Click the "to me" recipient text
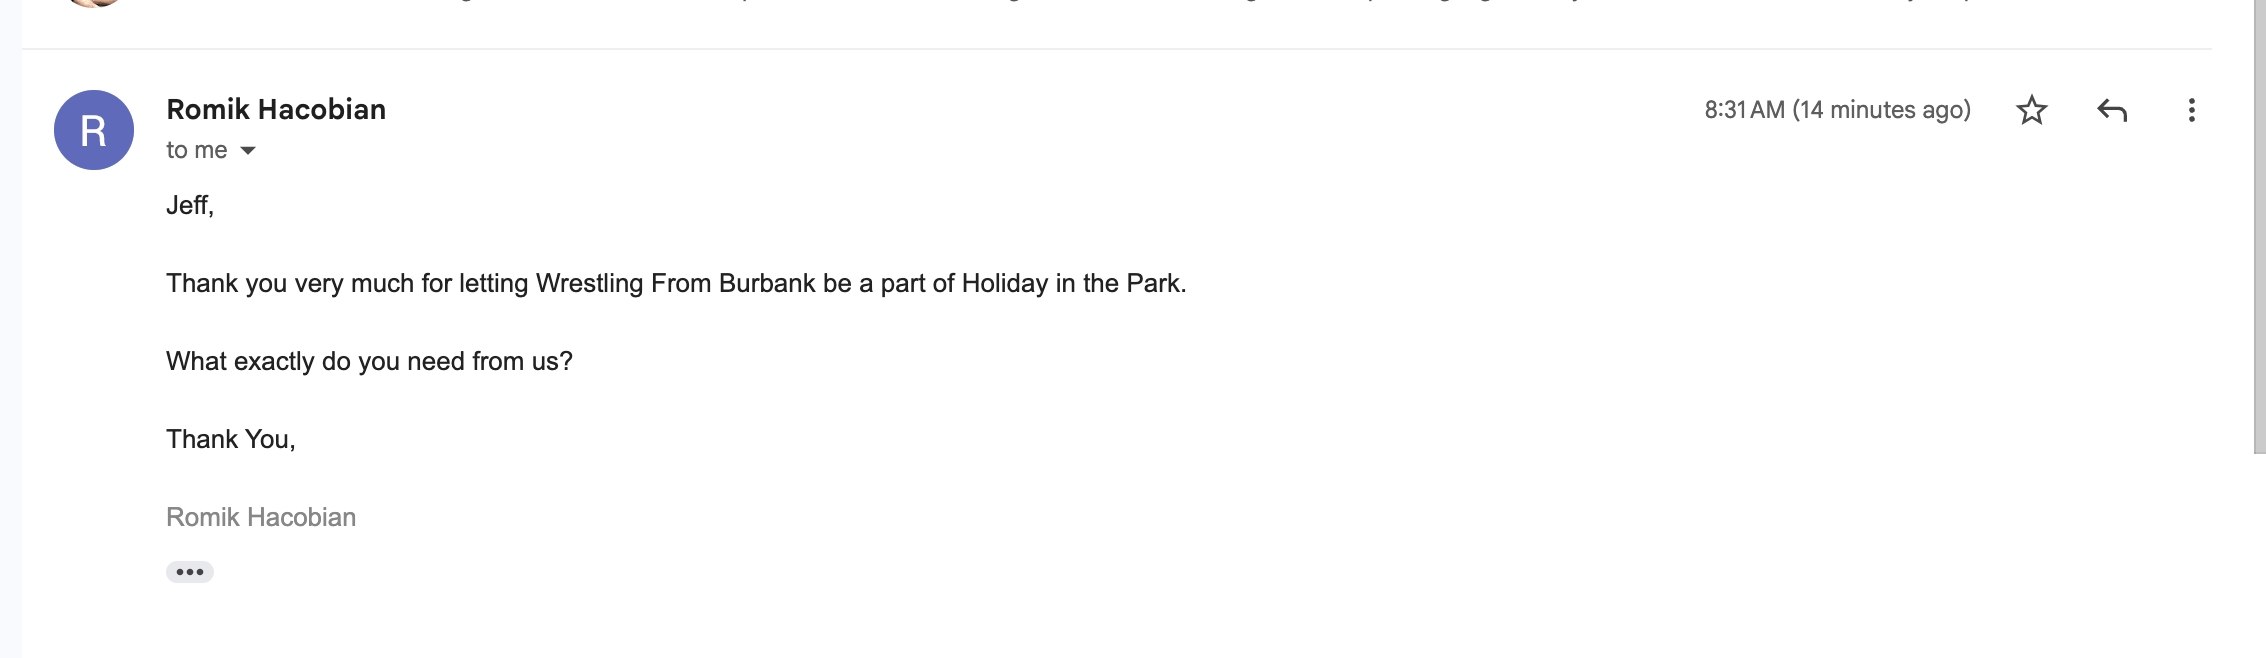Viewport: 2266px width, 658px height. (197, 150)
